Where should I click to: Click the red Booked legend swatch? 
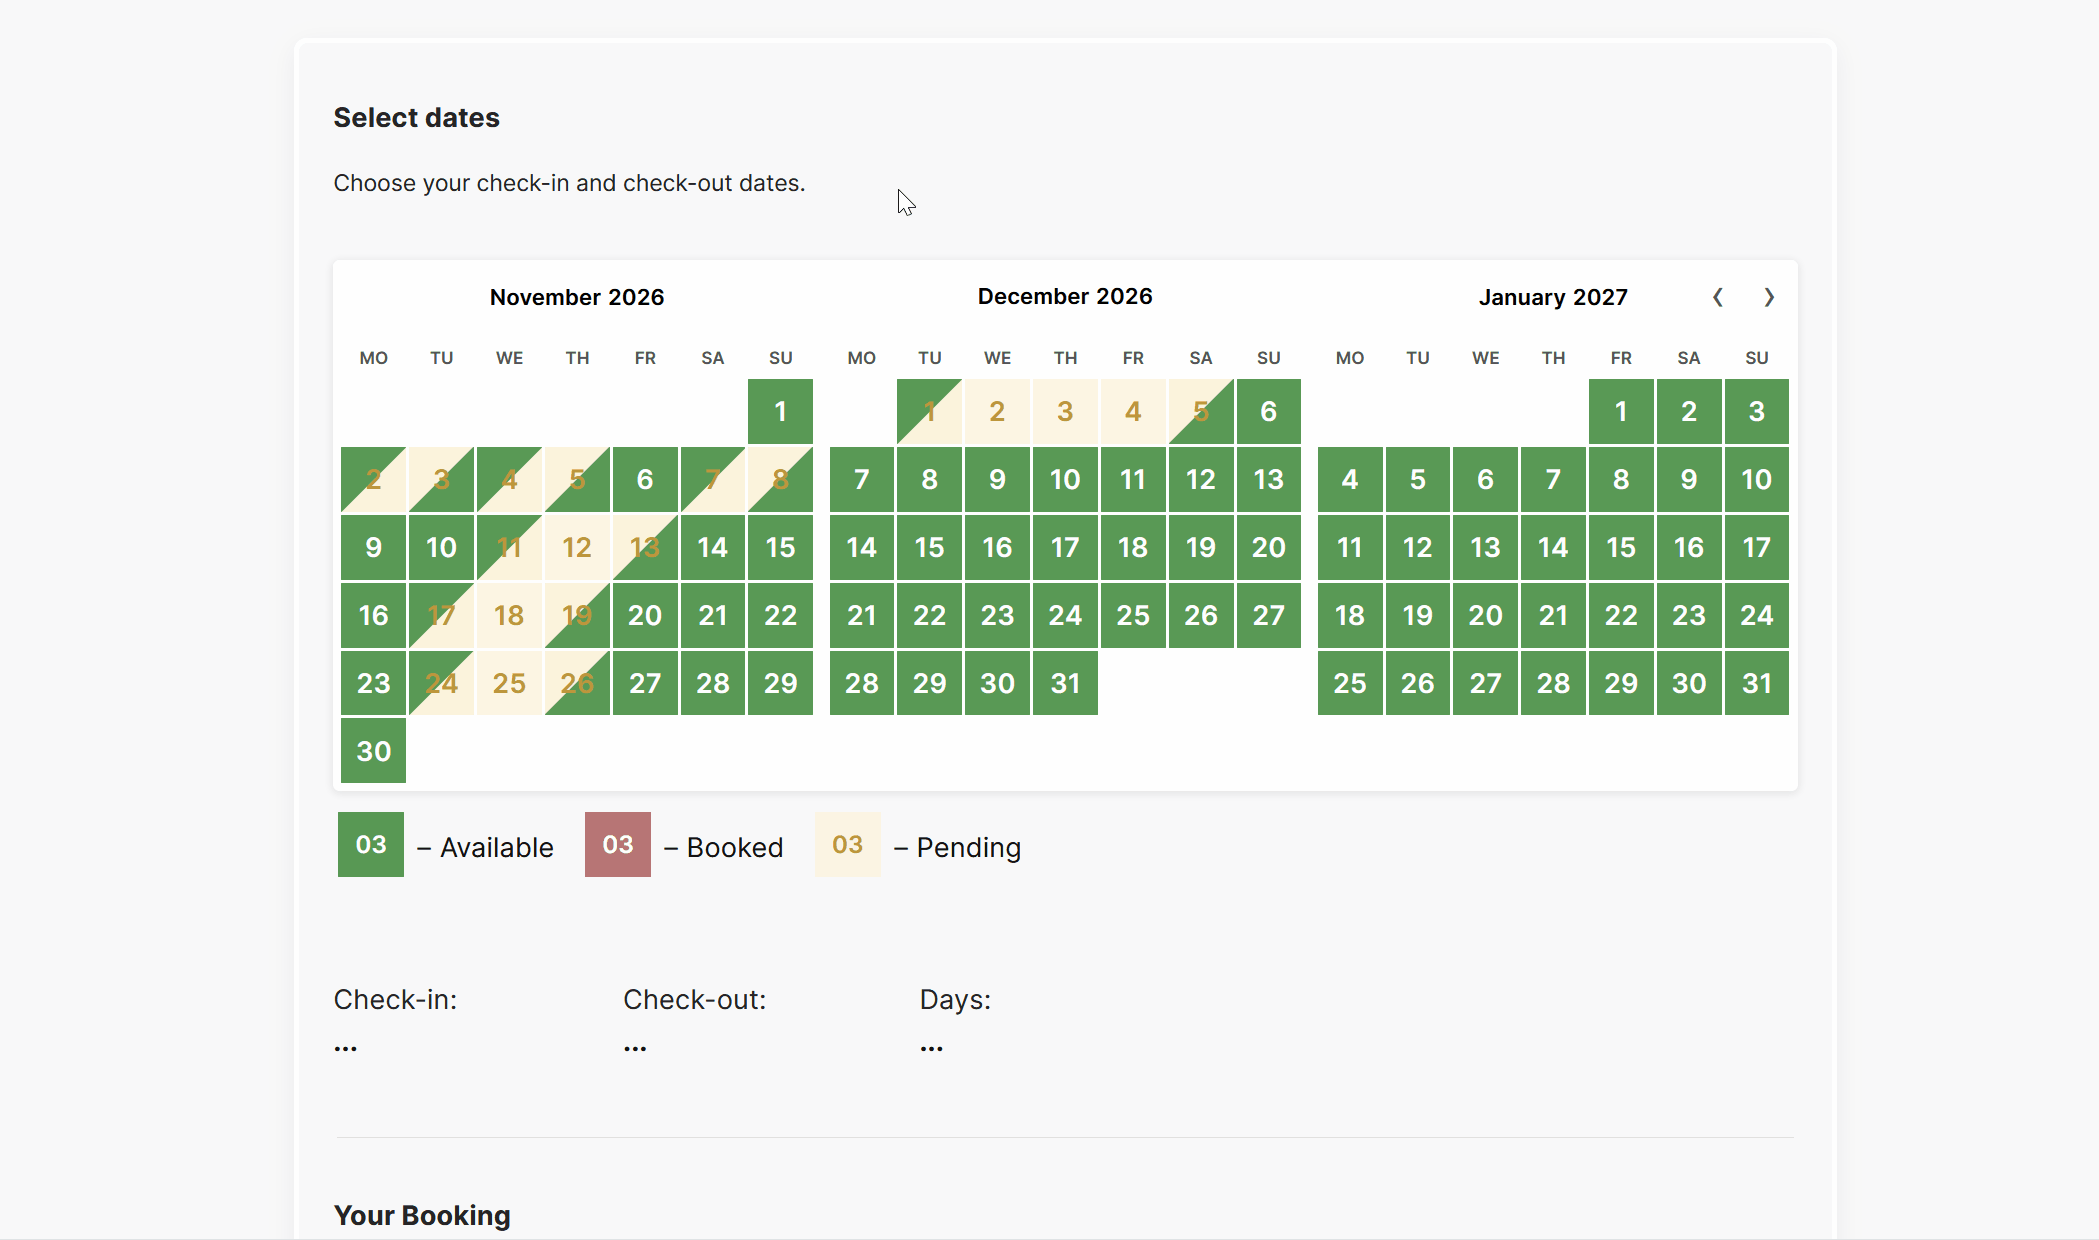tap(618, 845)
